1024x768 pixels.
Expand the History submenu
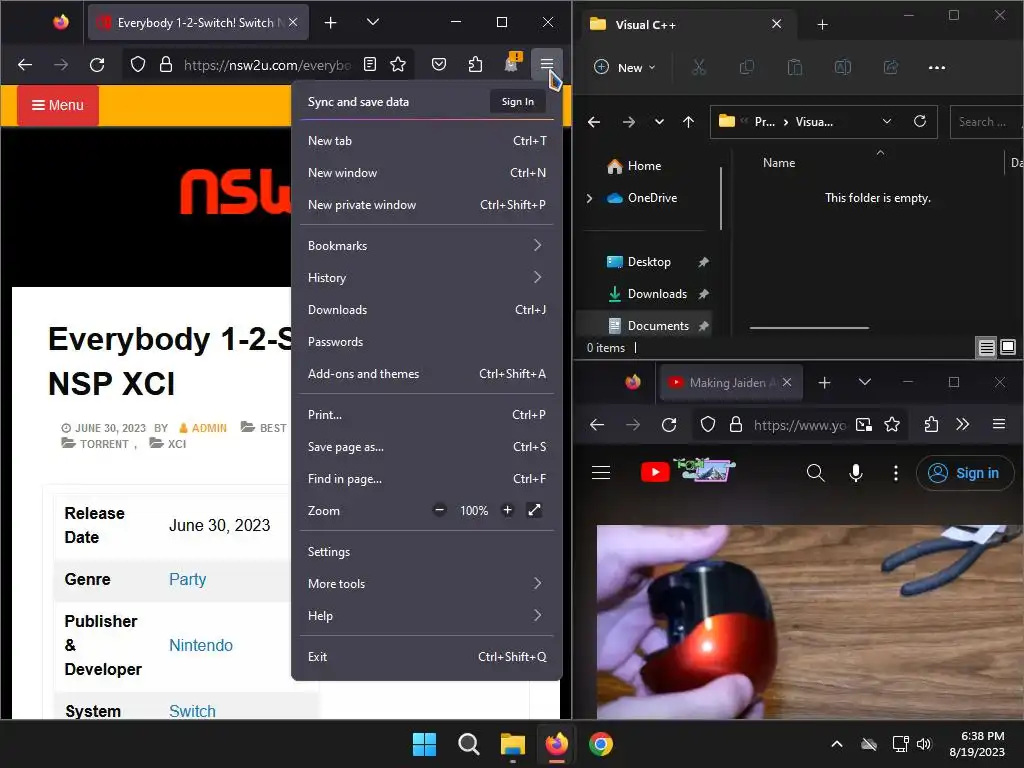[x=427, y=278]
